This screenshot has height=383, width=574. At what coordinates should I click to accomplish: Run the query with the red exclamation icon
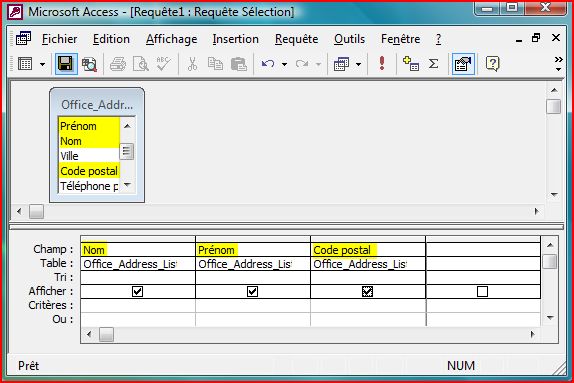pos(382,64)
